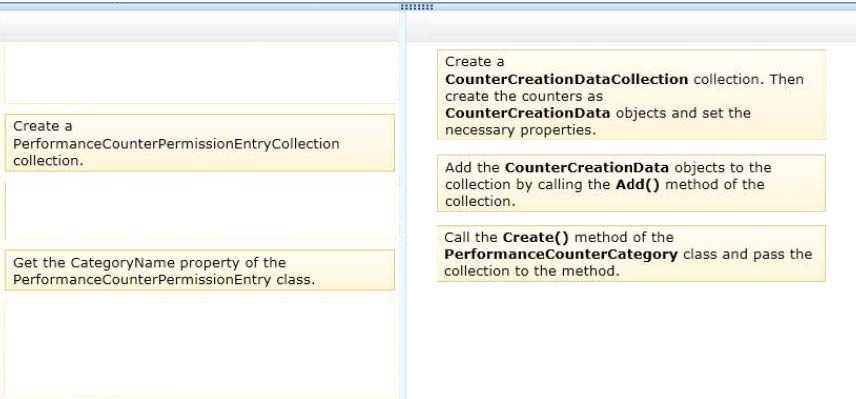856x399 pixels.
Task: Select the Add the CounterCreationData objects box
Action: coord(631,183)
